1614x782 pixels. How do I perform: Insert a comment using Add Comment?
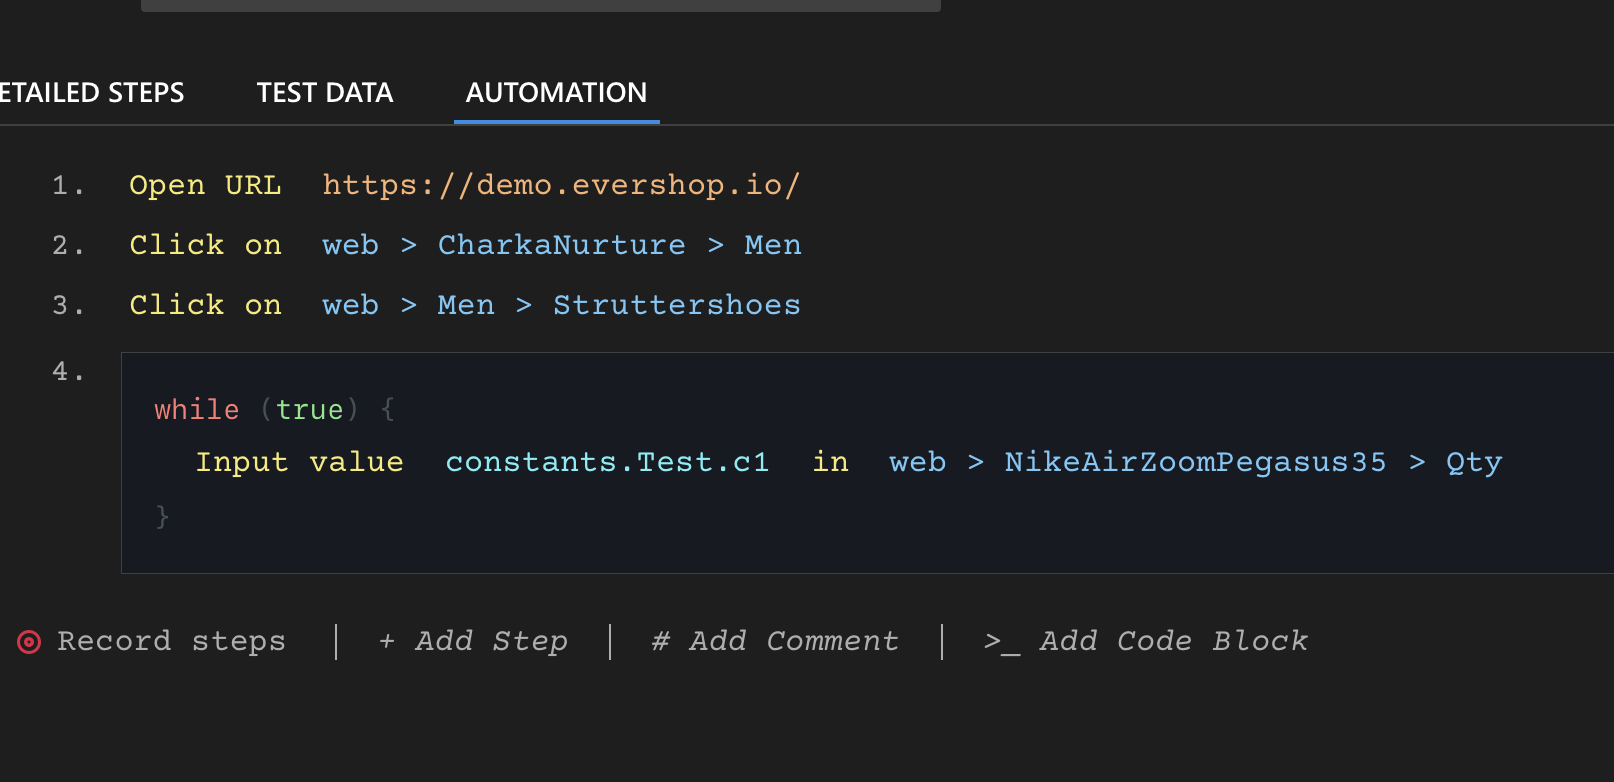[x=775, y=641]
